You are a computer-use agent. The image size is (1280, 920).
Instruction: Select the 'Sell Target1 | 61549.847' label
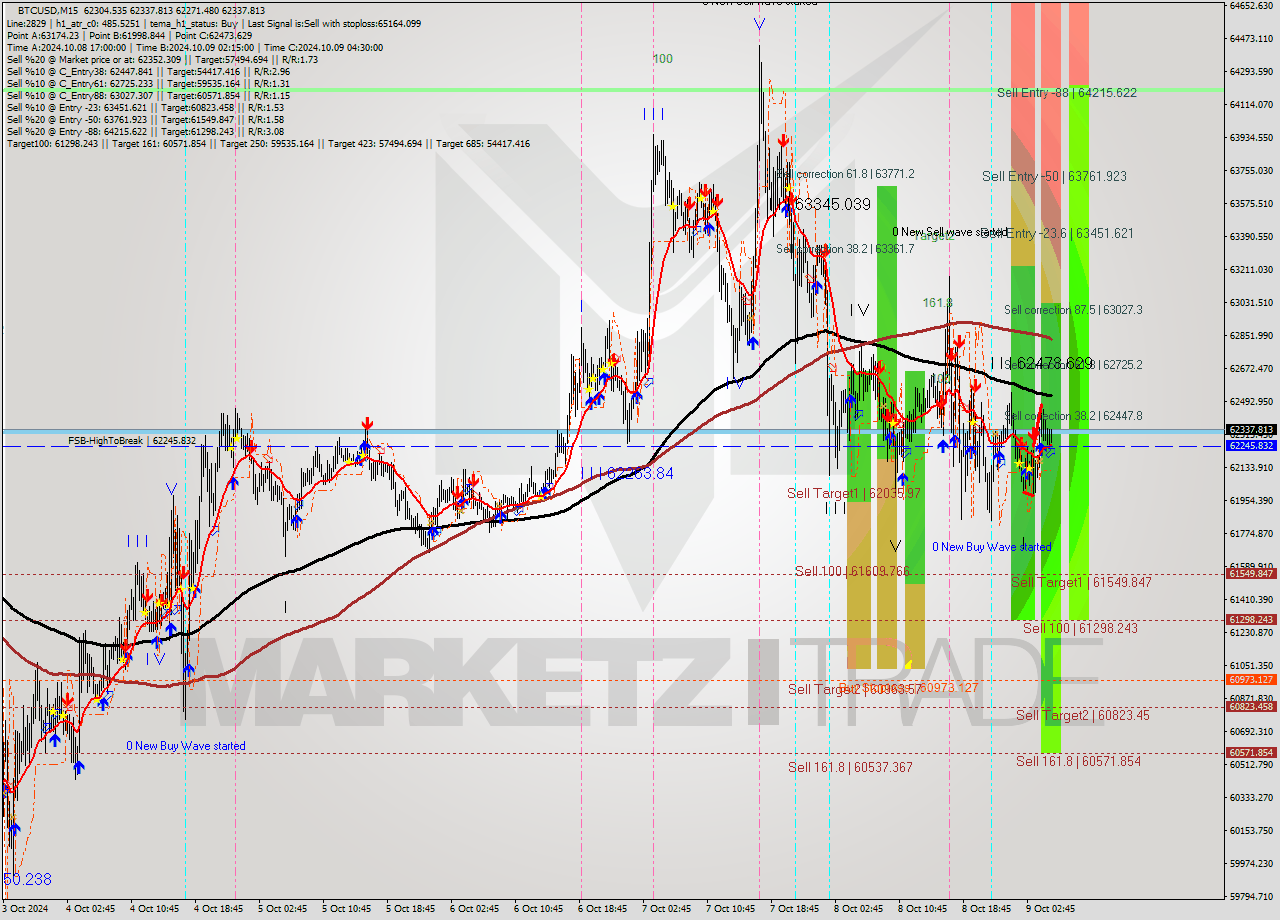1081,582
